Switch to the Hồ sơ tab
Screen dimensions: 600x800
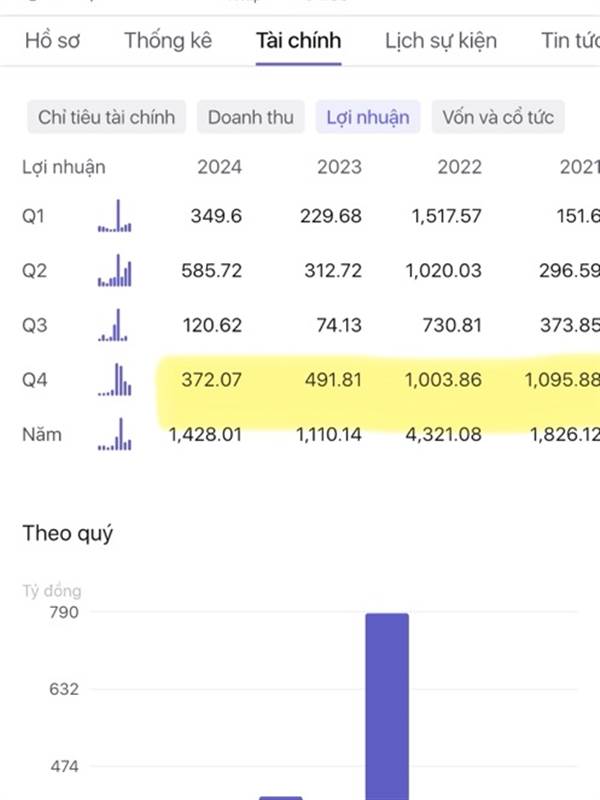[x=52, y=41]
